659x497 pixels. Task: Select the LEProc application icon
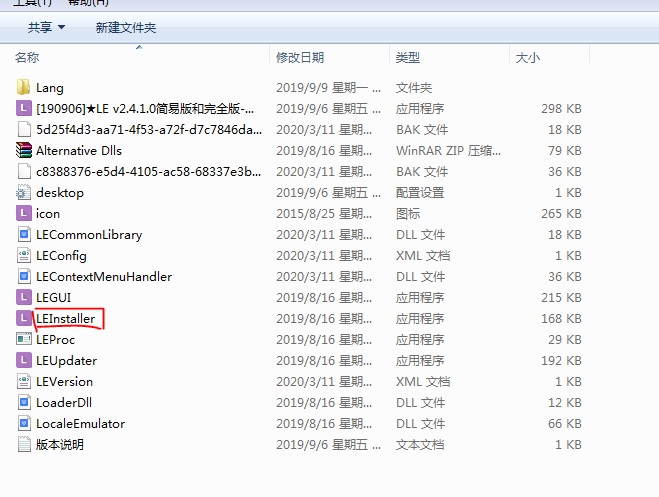24,339
